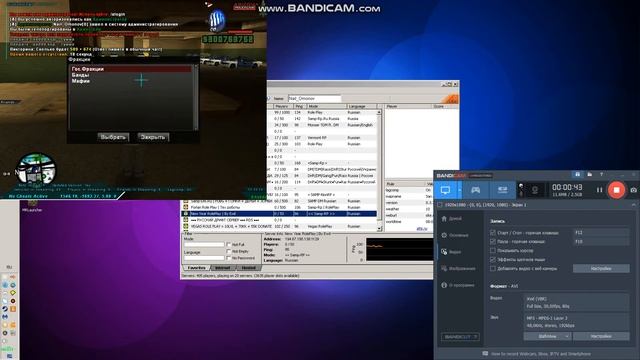Screen dimensions: 640x360
Task: Select screen recording mode in Bandicam
Action: pos(445,190)
